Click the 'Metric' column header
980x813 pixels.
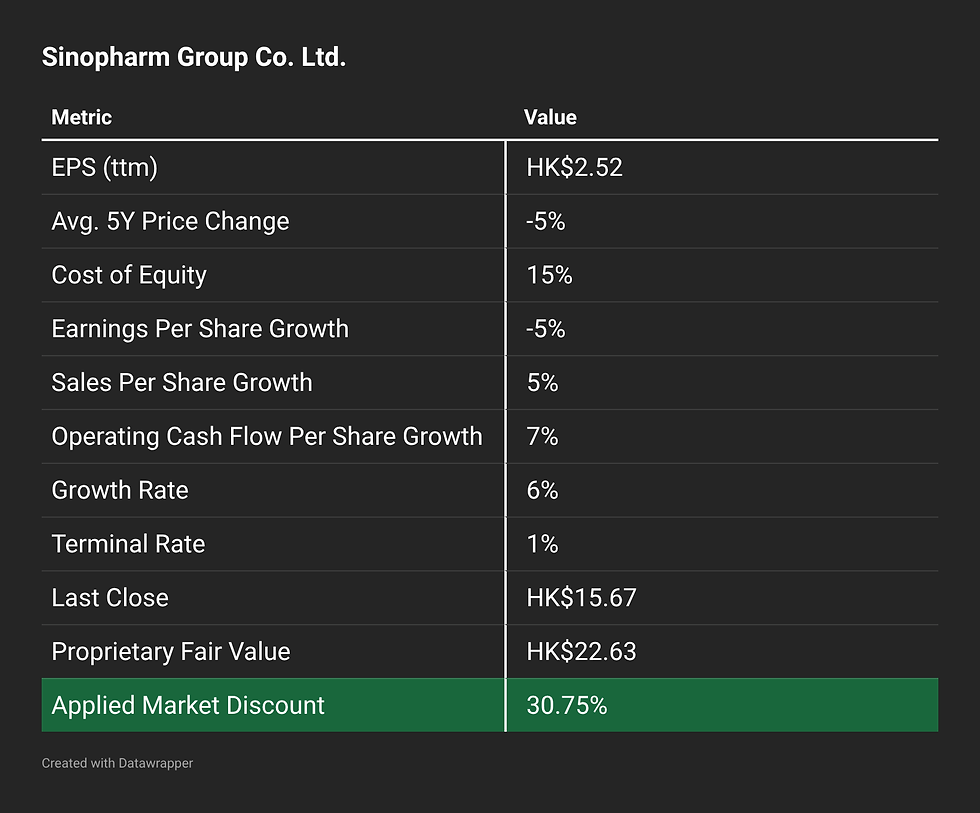81,117
